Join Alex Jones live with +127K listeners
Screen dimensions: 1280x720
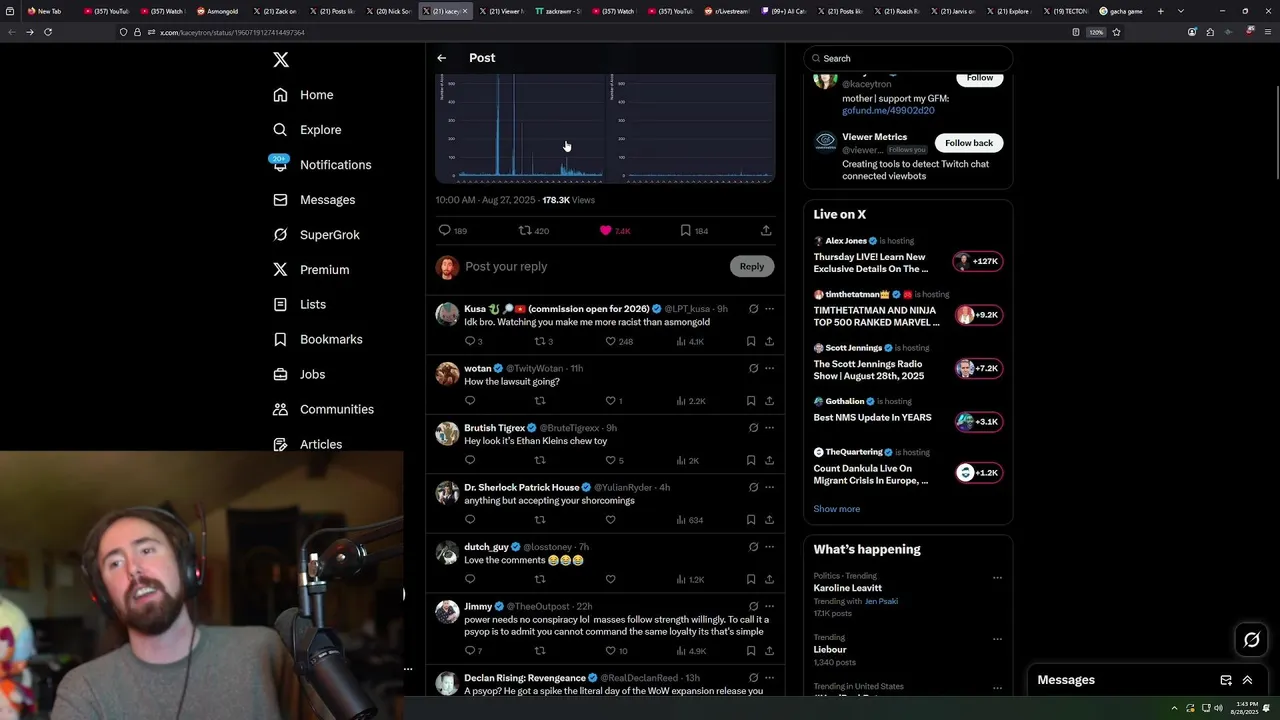click(977, 262)
